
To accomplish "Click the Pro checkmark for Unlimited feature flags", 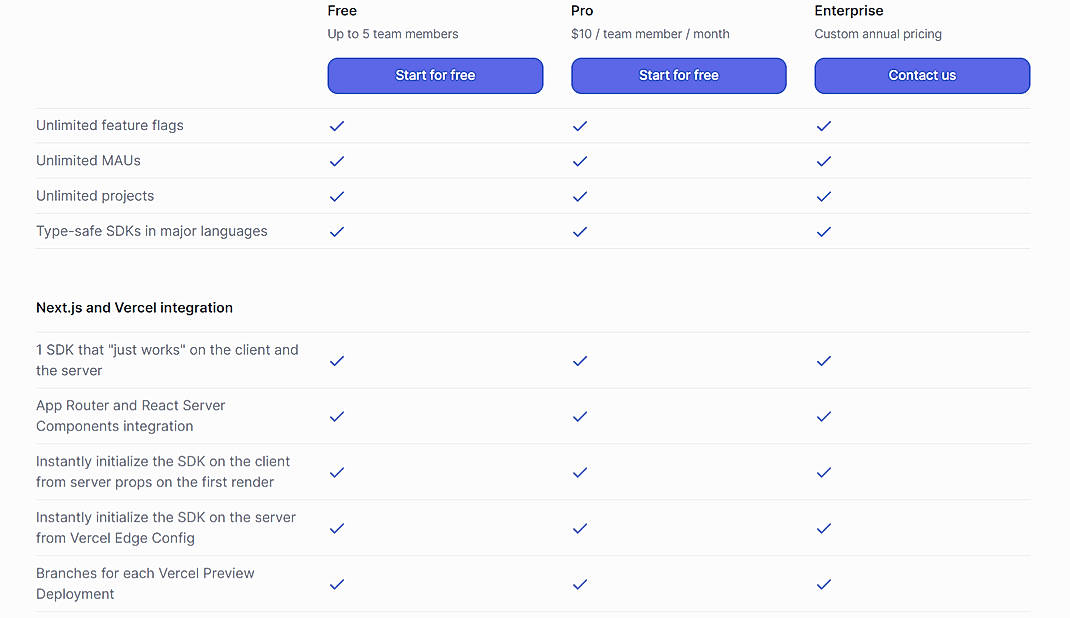I will (x=580, y=126).
